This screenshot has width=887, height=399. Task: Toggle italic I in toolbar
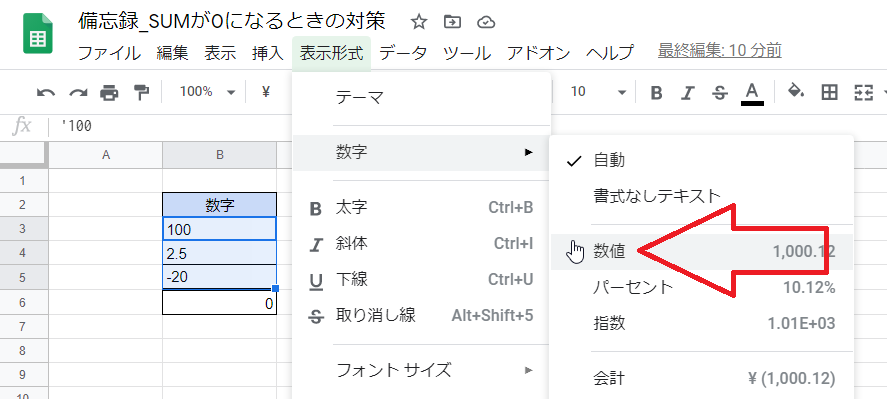click(687, 92)
